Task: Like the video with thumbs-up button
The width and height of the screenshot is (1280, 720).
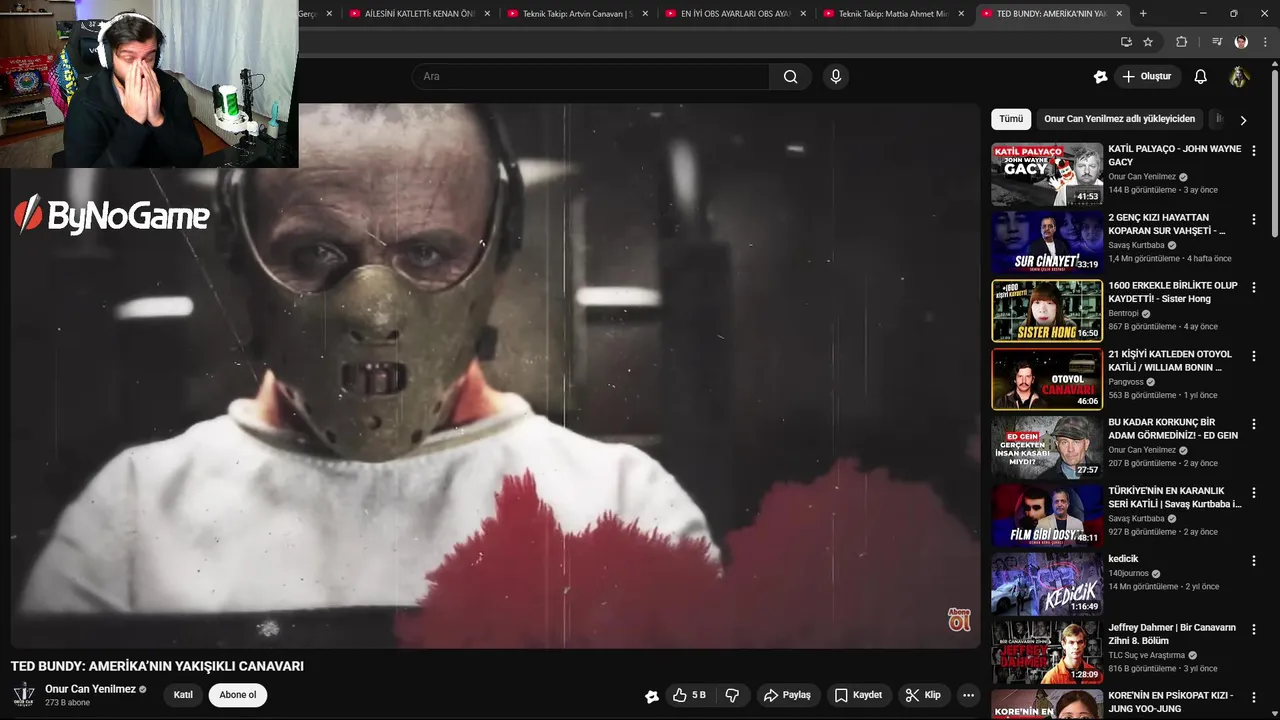Action: 690,695
